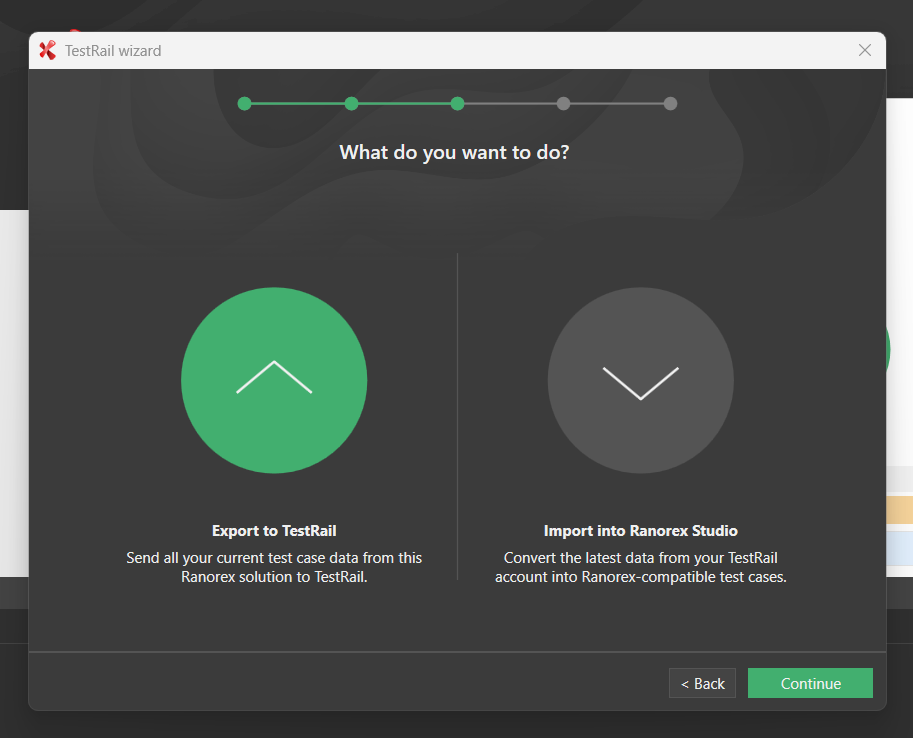913x738 pixels.
Task: Go back with the '< Back' button
Action: coord(702,683)
